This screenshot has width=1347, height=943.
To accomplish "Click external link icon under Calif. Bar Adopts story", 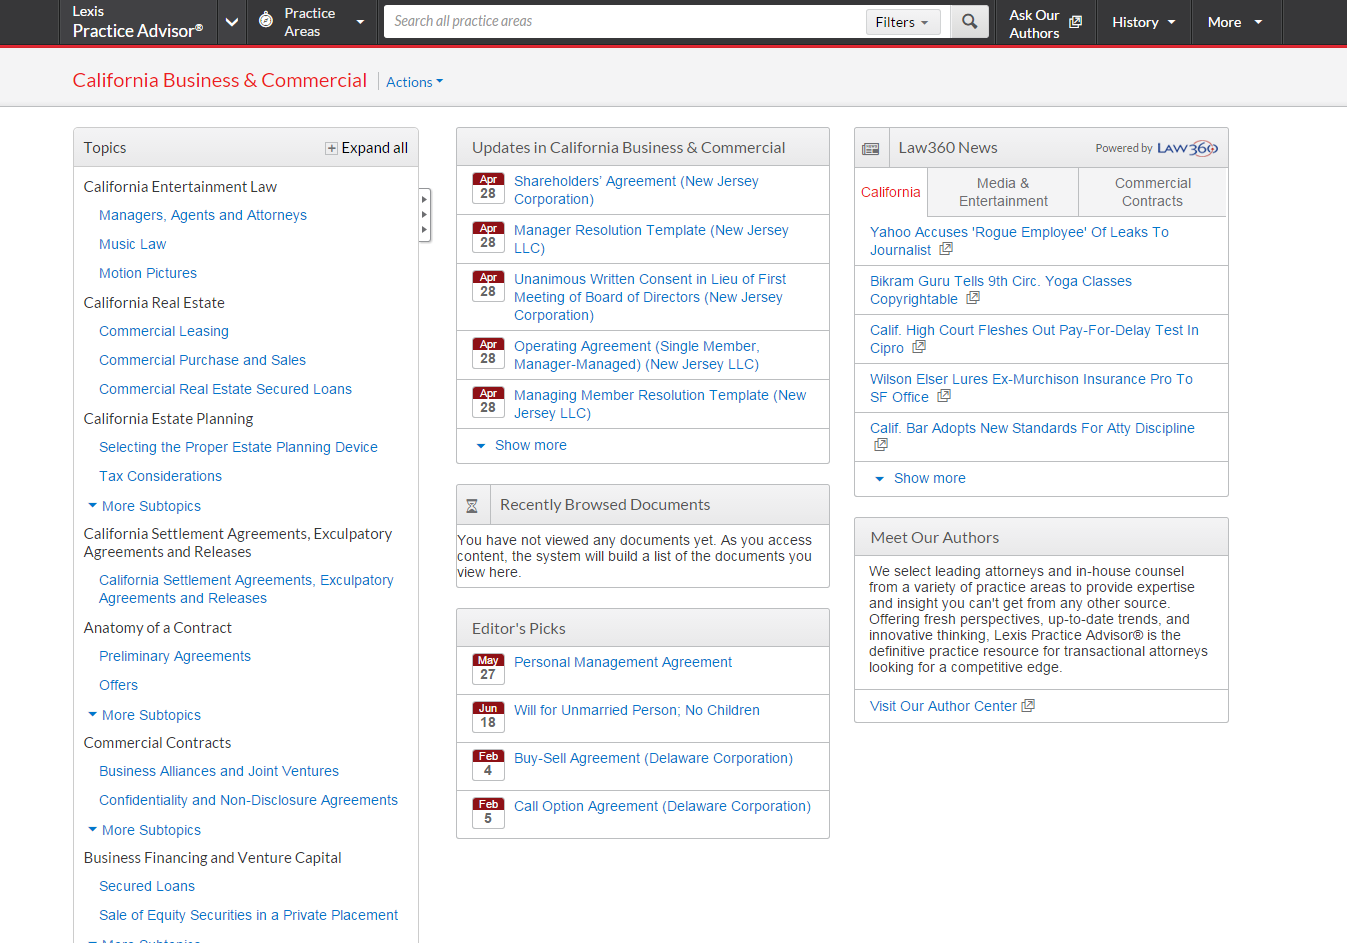I will (881, 445).
